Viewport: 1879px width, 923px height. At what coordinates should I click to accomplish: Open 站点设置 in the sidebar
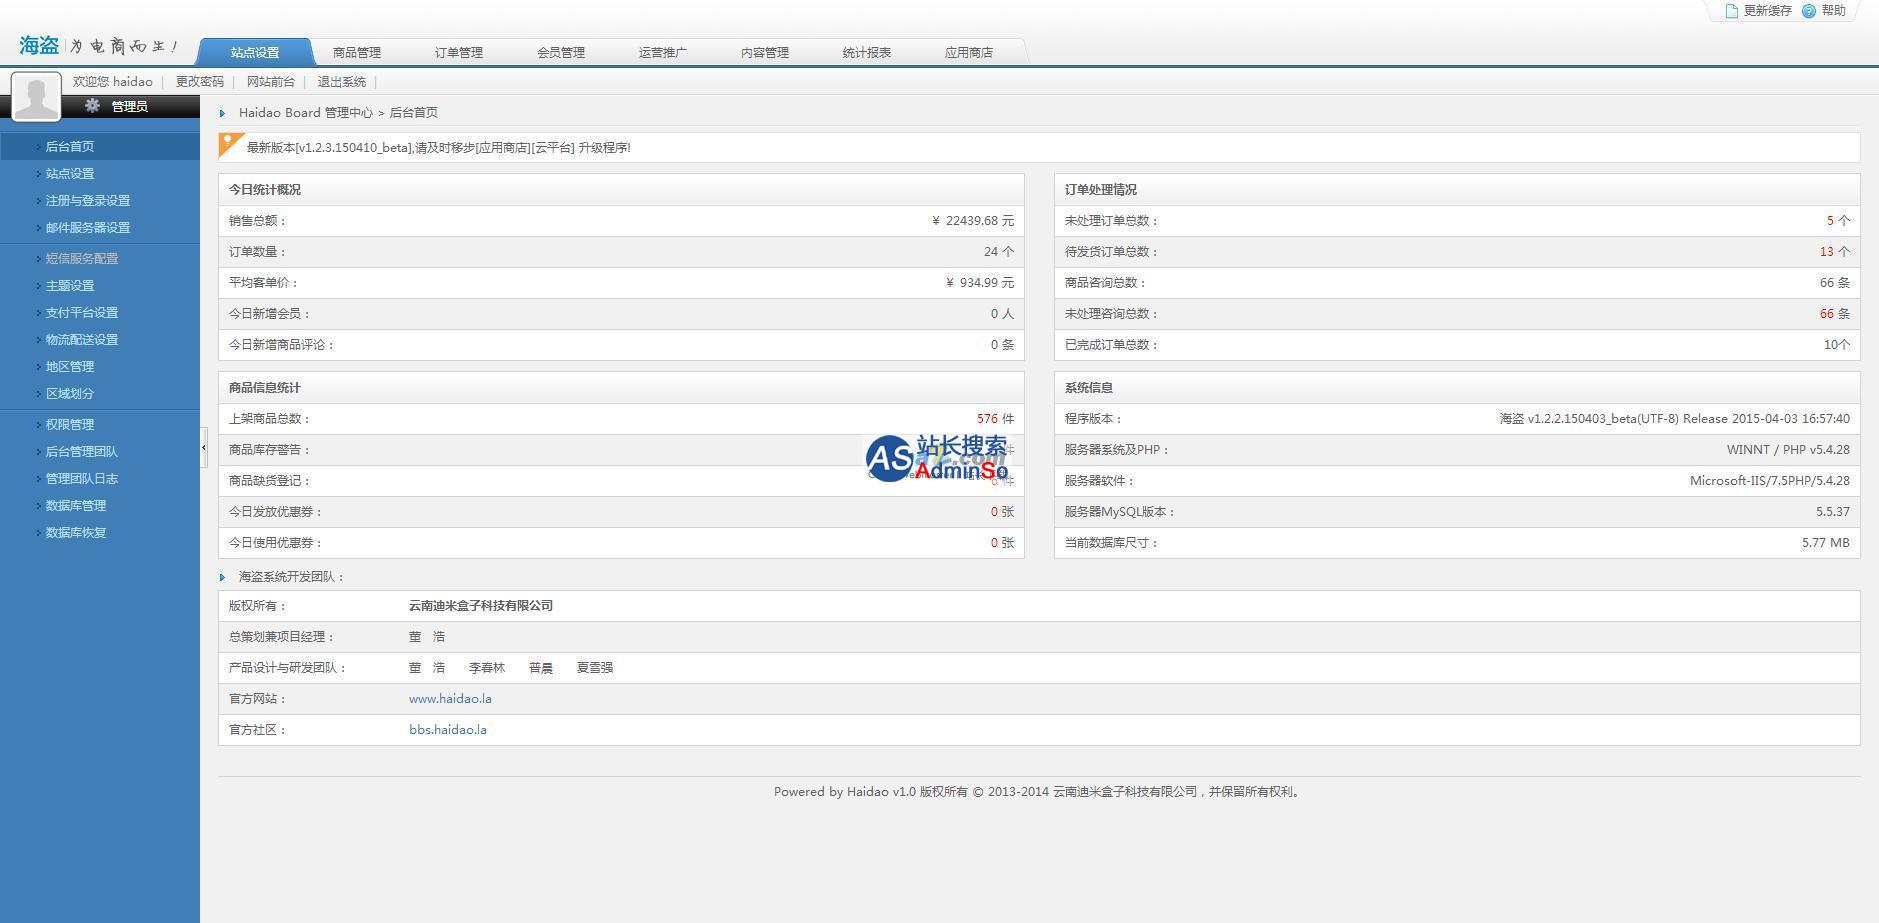[70, 174]
